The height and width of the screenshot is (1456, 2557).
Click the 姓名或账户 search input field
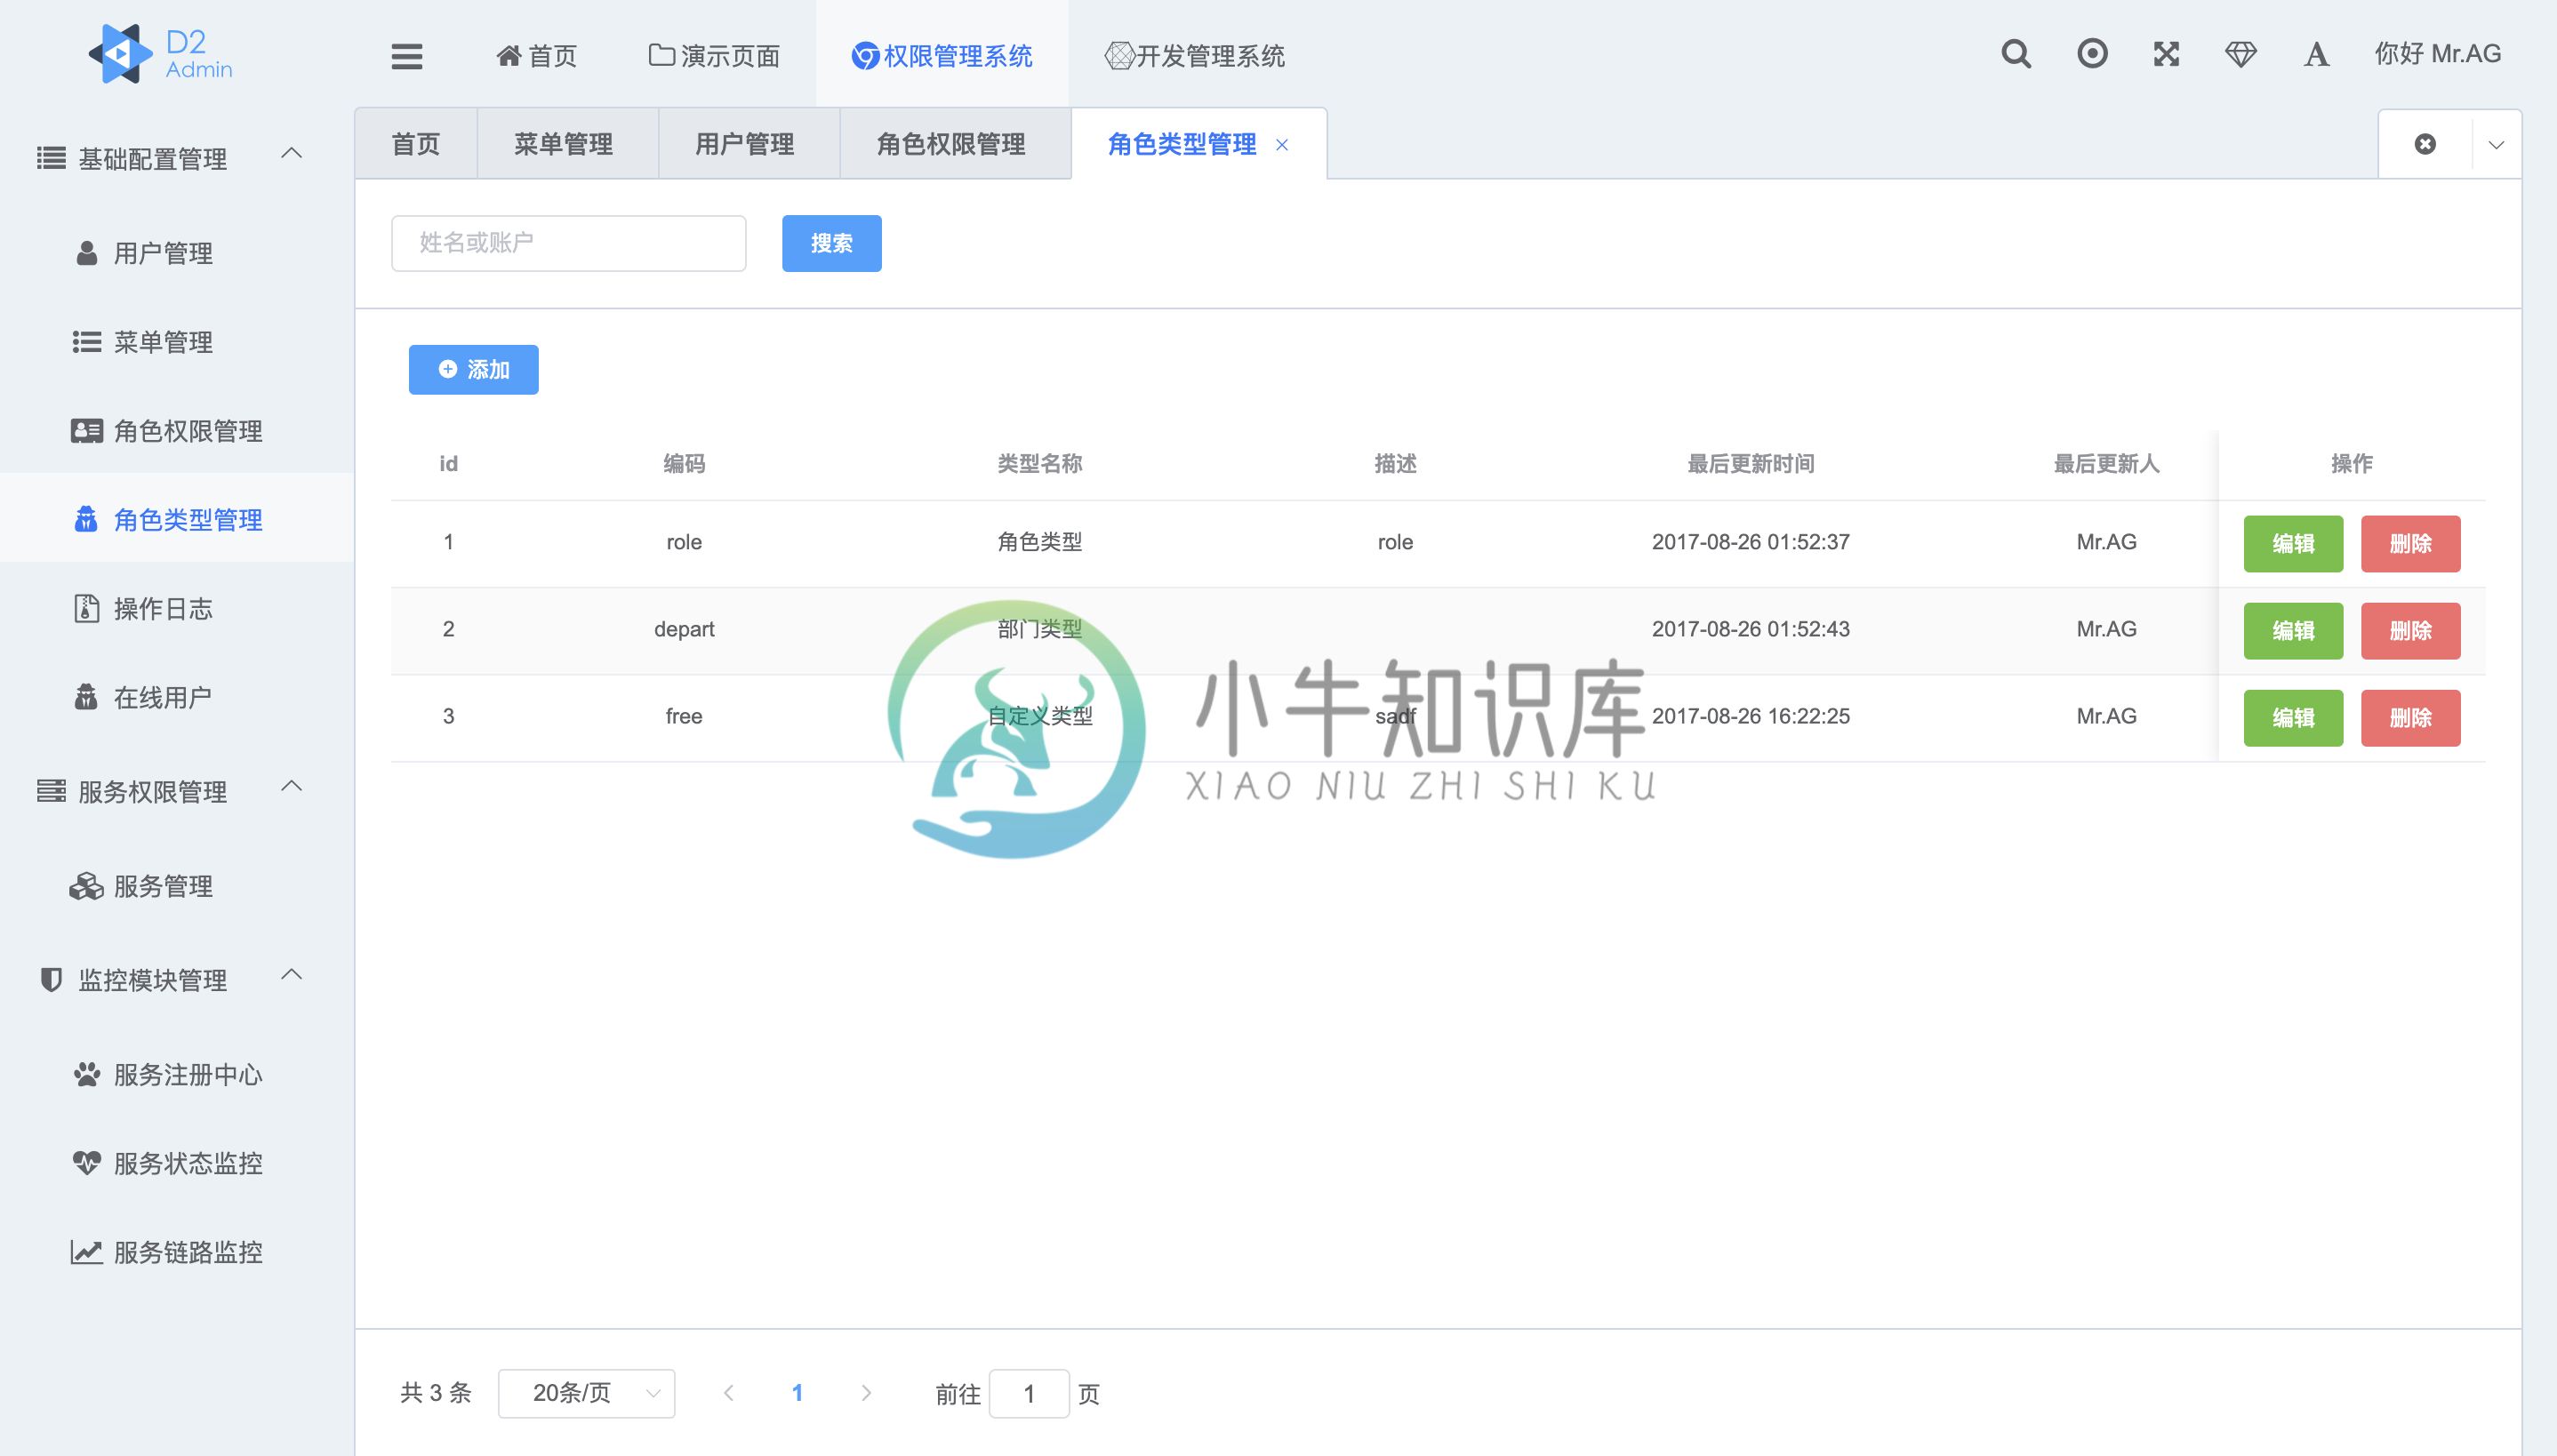click(569, 243)
